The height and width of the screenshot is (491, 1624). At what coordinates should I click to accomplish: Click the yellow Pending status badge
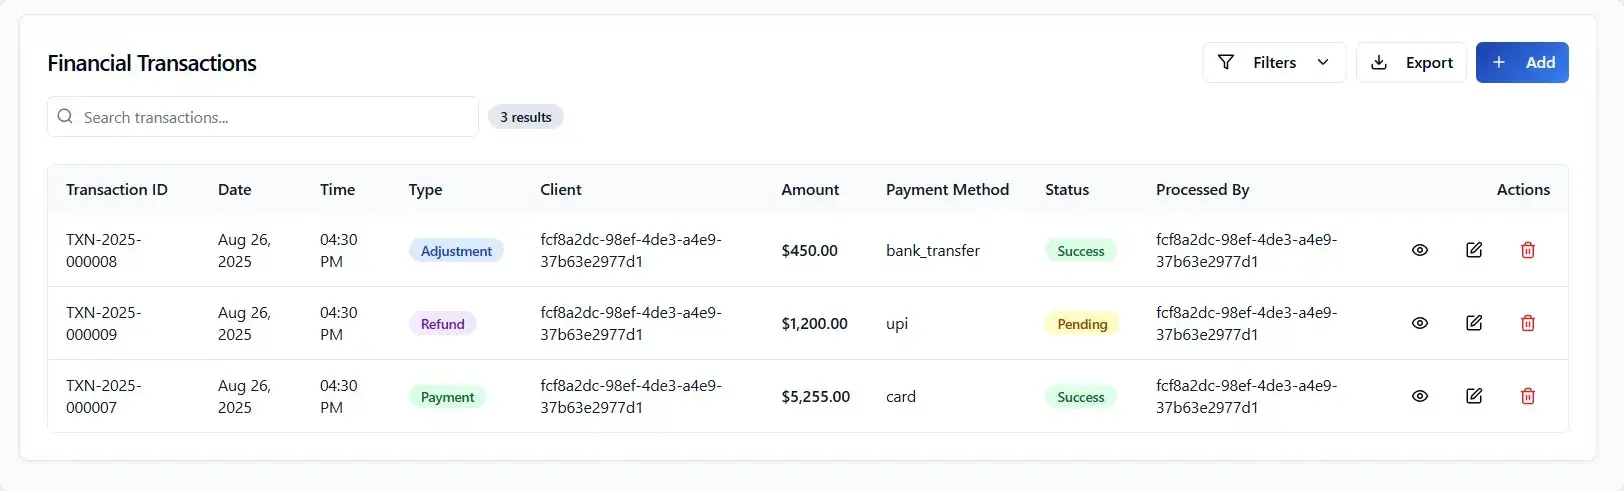[x=1082, y=324]
